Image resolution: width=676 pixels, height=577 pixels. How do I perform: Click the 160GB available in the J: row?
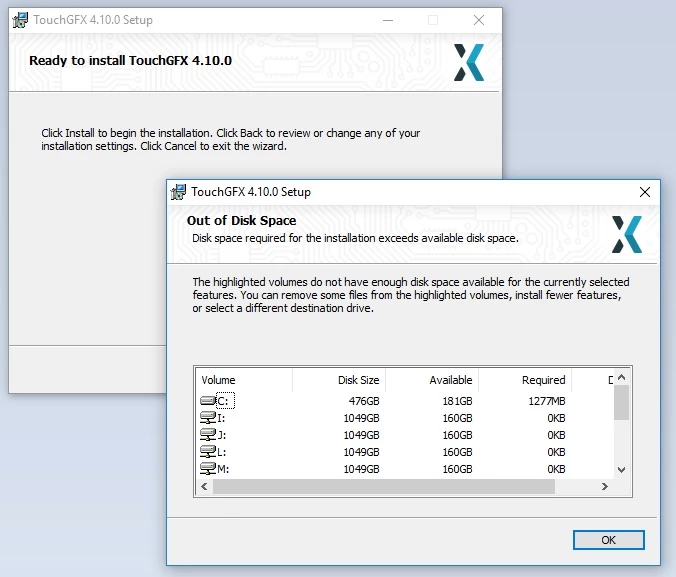[x=457, y=435]
